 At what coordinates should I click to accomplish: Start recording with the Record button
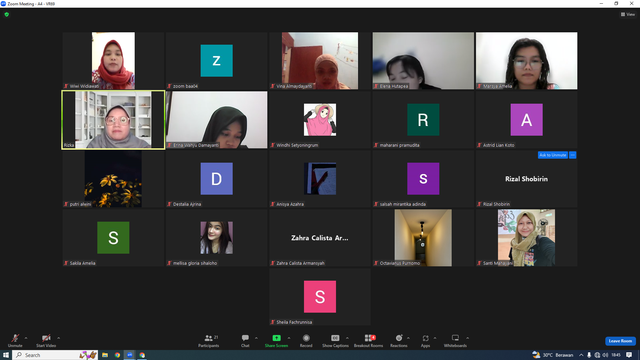pyautogui.click(x=306, y=340)
